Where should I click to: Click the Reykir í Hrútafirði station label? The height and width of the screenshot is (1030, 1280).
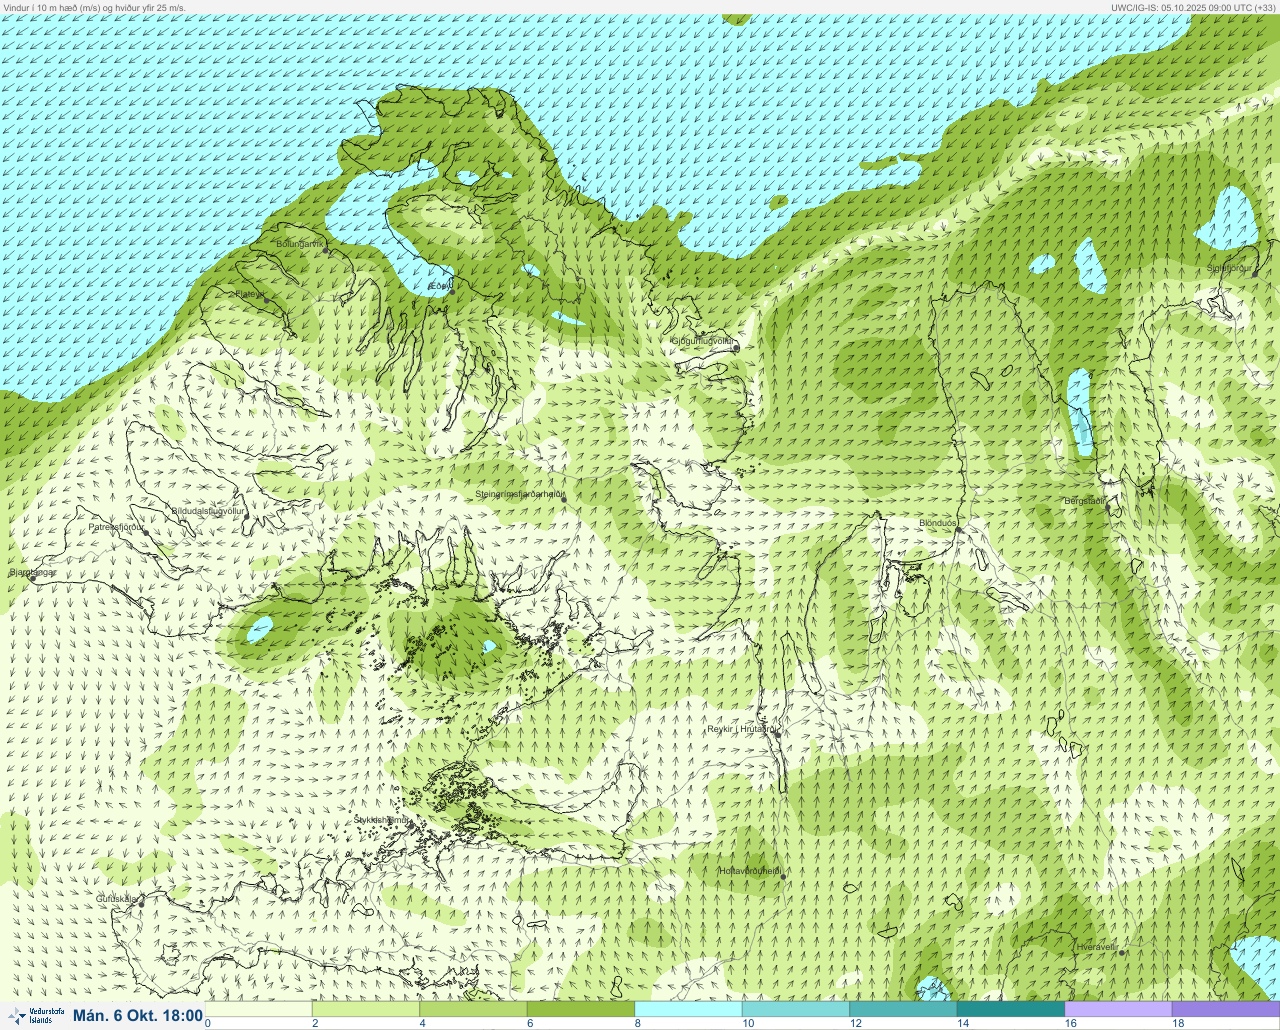[x=743, y=729]
